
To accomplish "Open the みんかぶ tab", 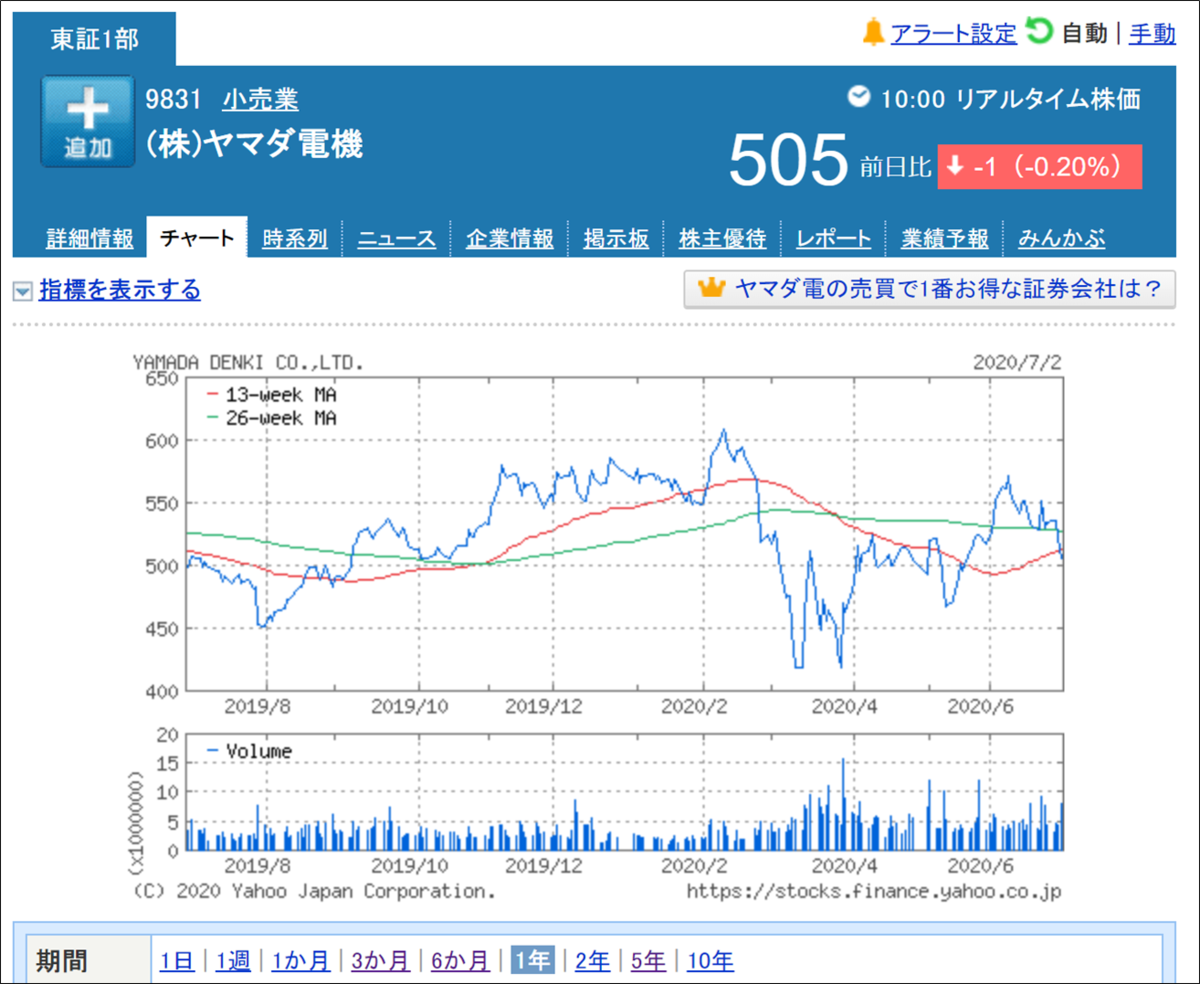I will pyautogui.click(x=1061, y=239).
